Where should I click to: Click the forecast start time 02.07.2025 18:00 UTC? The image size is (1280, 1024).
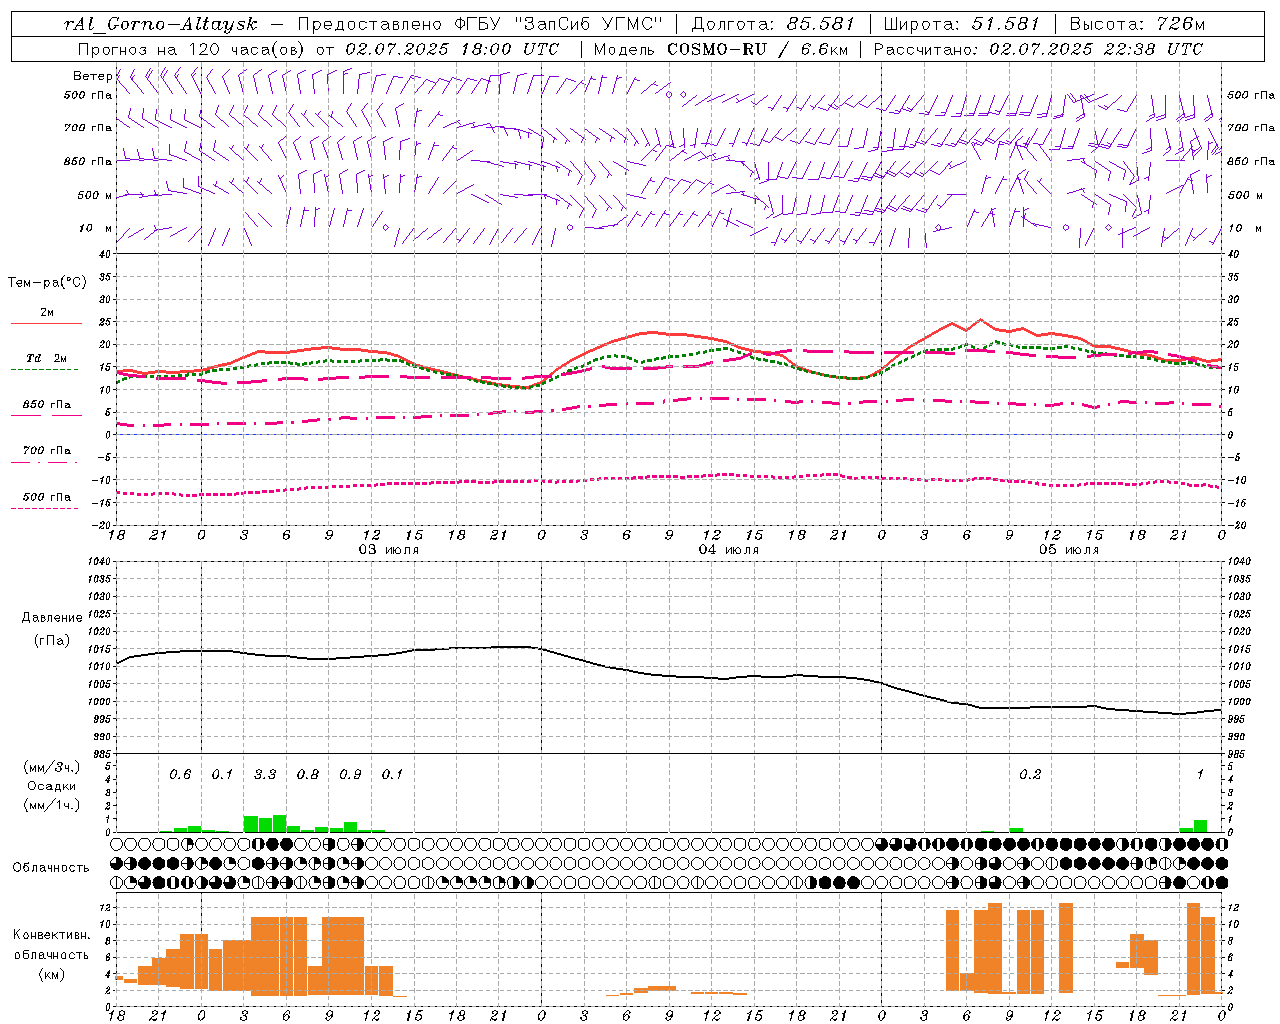[x=452, y=49]
